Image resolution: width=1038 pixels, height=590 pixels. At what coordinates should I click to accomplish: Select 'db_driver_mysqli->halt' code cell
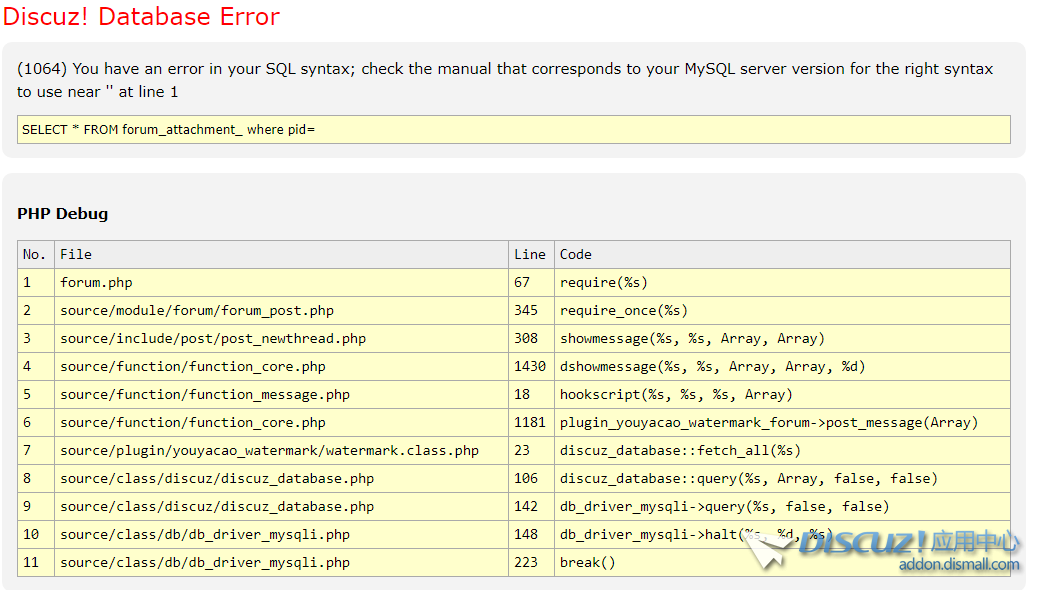[x=782, y=534]
